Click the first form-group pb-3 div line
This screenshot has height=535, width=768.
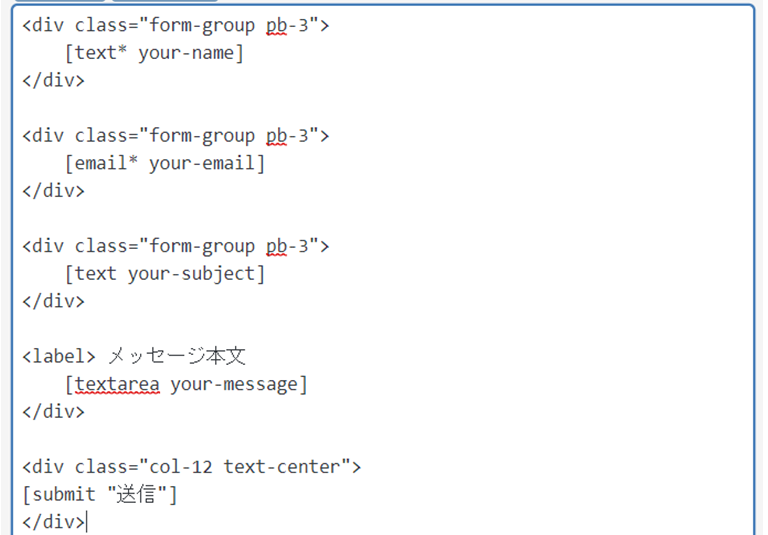(176, 25)
